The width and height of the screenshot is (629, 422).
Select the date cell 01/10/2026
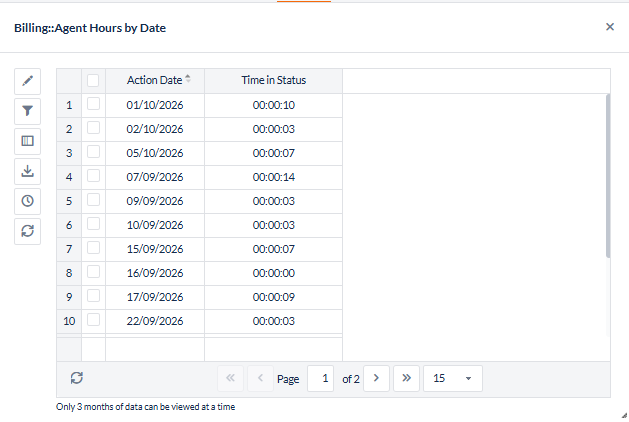click(155, 105)
